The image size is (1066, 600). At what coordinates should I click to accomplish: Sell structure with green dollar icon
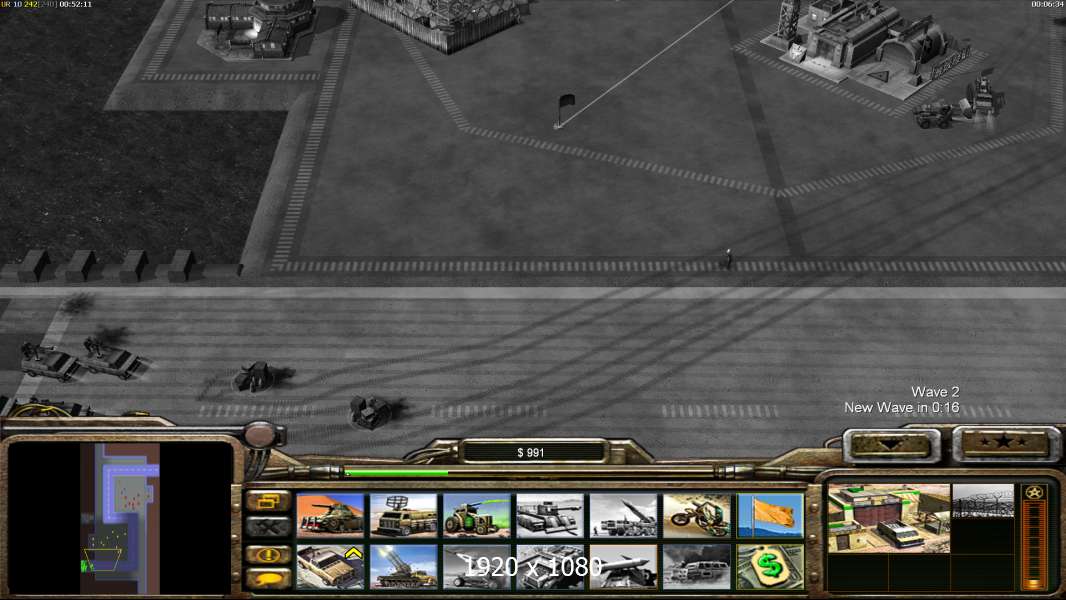coord(770,566)
